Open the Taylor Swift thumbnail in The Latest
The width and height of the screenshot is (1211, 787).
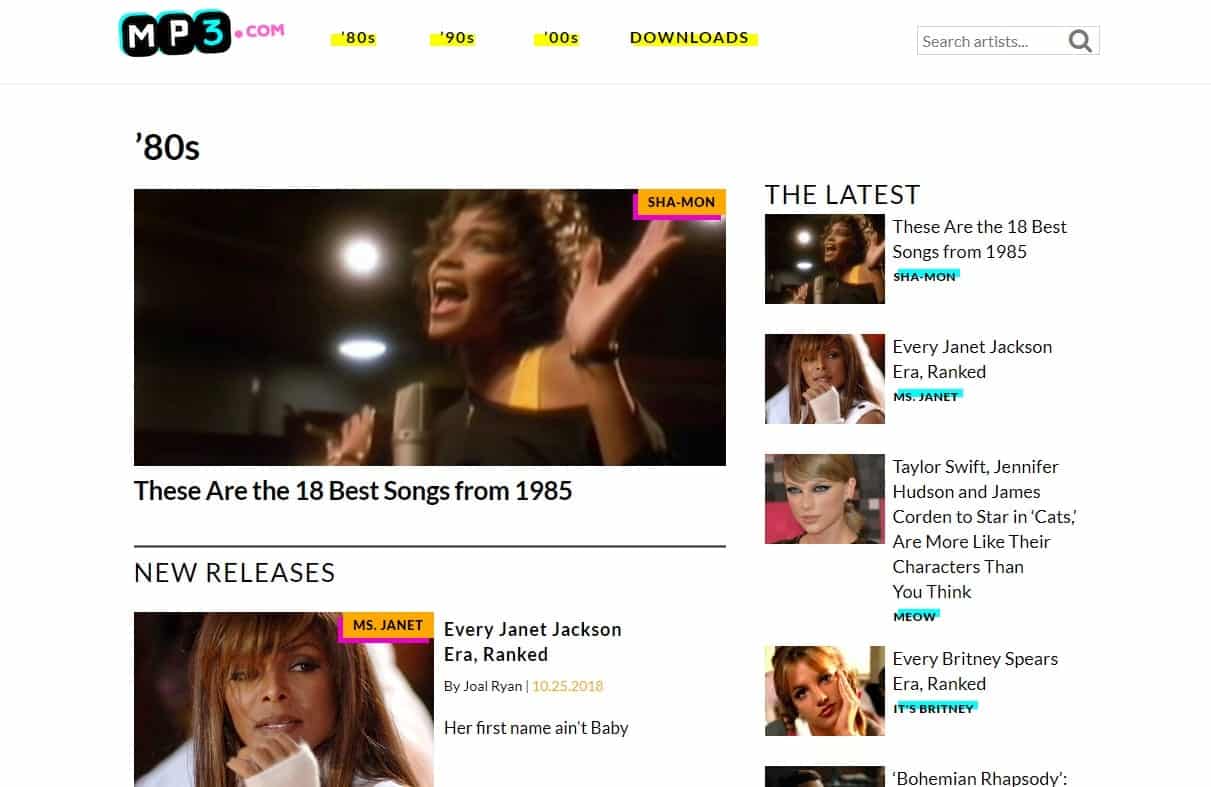click(824, 499)
